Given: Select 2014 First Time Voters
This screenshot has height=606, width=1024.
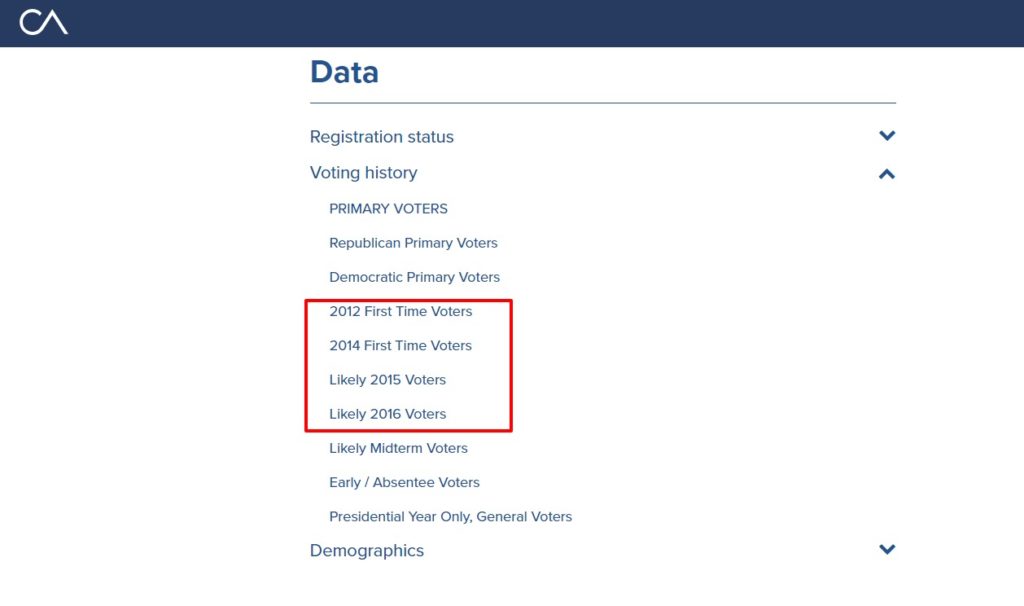Looking at the screenshot, I should pyautogui.click(x=400, y=345).
